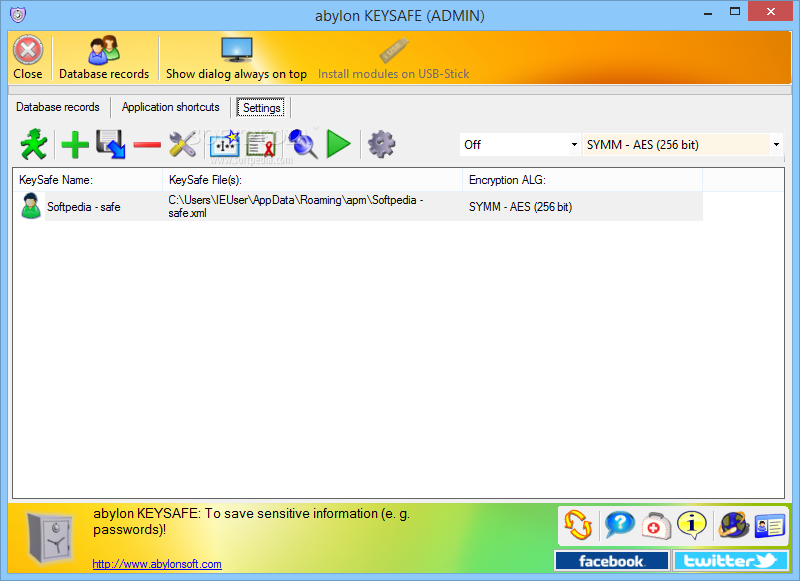
Task: Maximize the abylon KEYSAFE window
Action: tap(735, 12)
